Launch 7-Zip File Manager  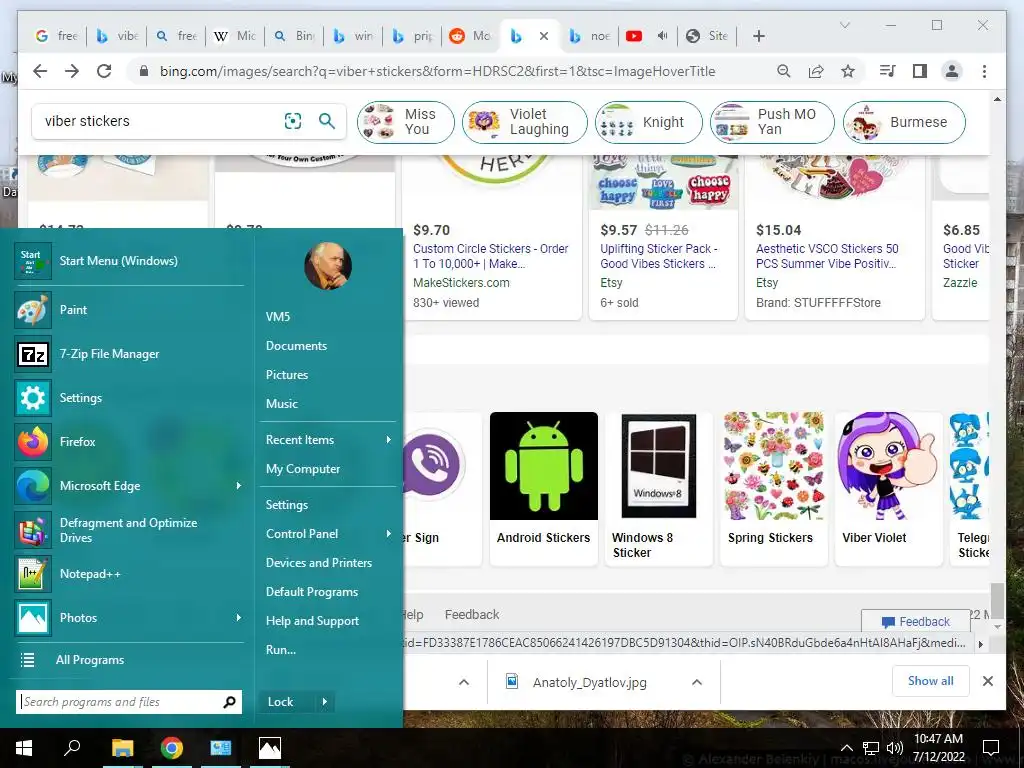(129, 354)
